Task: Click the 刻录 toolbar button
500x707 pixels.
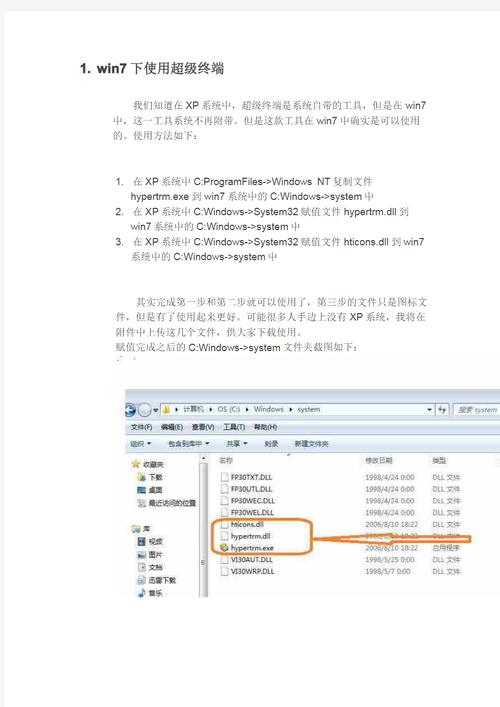Action: (x=271, y=444)
